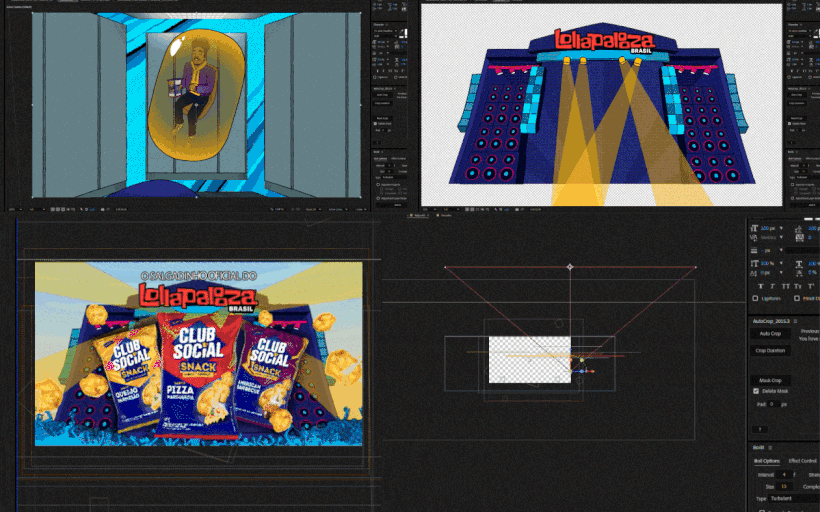Click kerning VA icon beside the camera wireframe view
Screen dimensions: 820x512
(754, 237)
